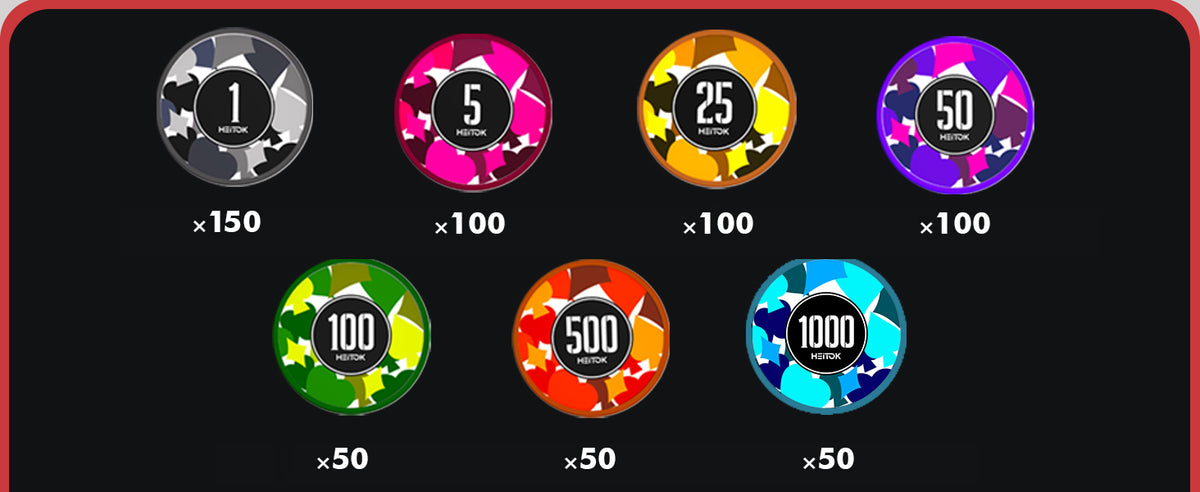Click the number 100 on green chip
Image resolution: width=1200 pixels, height=492 pixels.
tap(352, 330)
